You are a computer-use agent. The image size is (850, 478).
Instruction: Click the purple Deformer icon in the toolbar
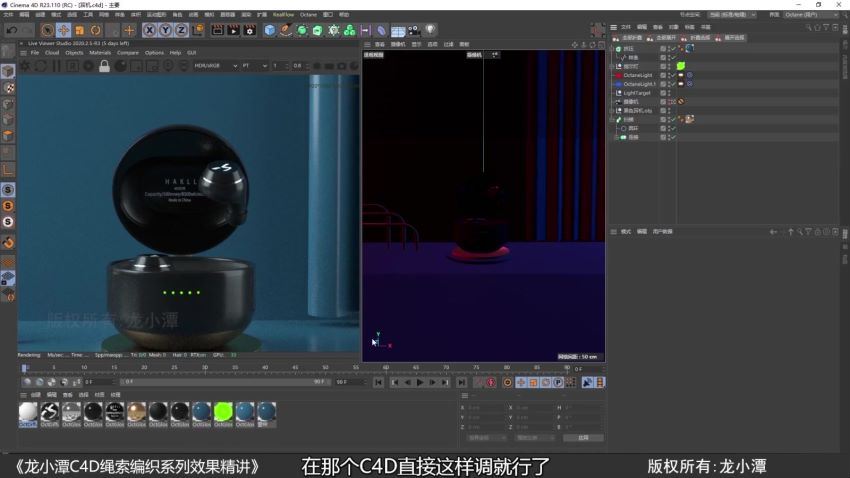click(x=382, y=30)
